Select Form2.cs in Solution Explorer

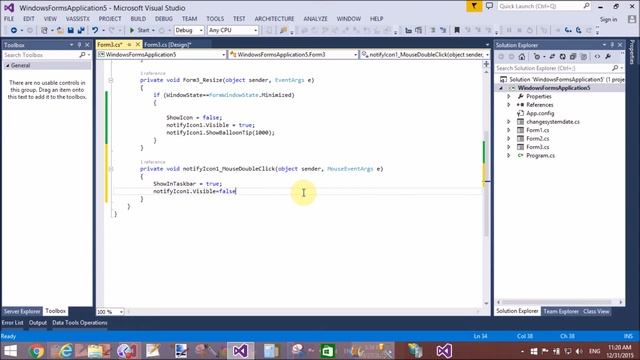click(x=537, y=139)
